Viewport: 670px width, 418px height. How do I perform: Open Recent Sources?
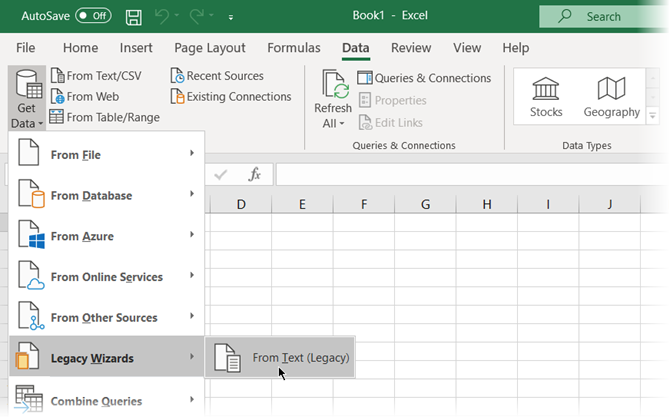click(217, 76)
